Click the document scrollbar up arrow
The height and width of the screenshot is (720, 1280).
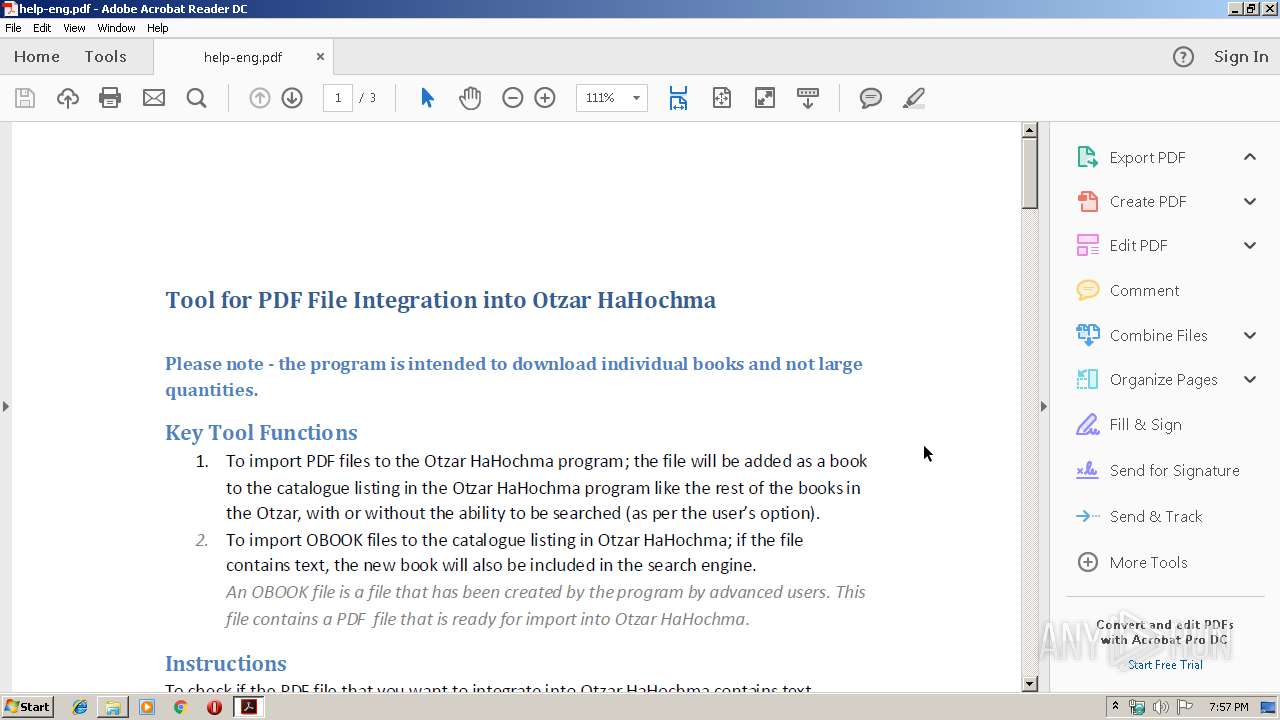point(1029,130)
